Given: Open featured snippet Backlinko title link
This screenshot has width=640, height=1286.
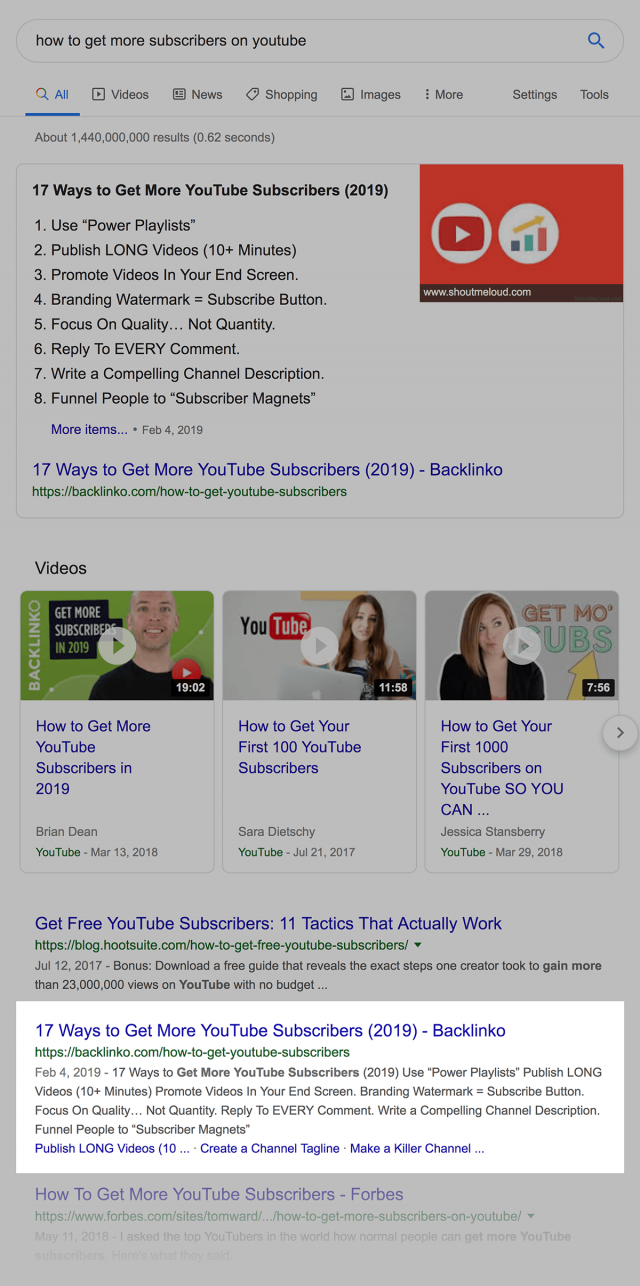Looking at the screenshot, I should (x=267, y=469).
